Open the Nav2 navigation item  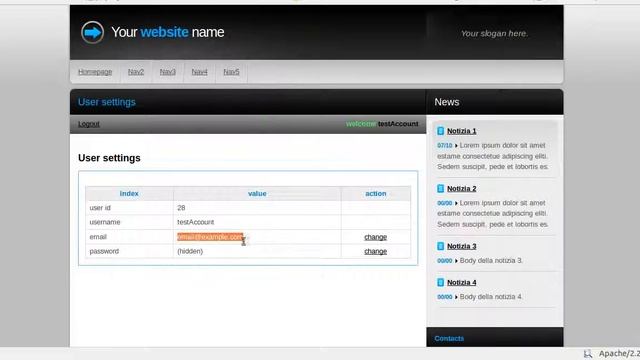pos(136,72)
